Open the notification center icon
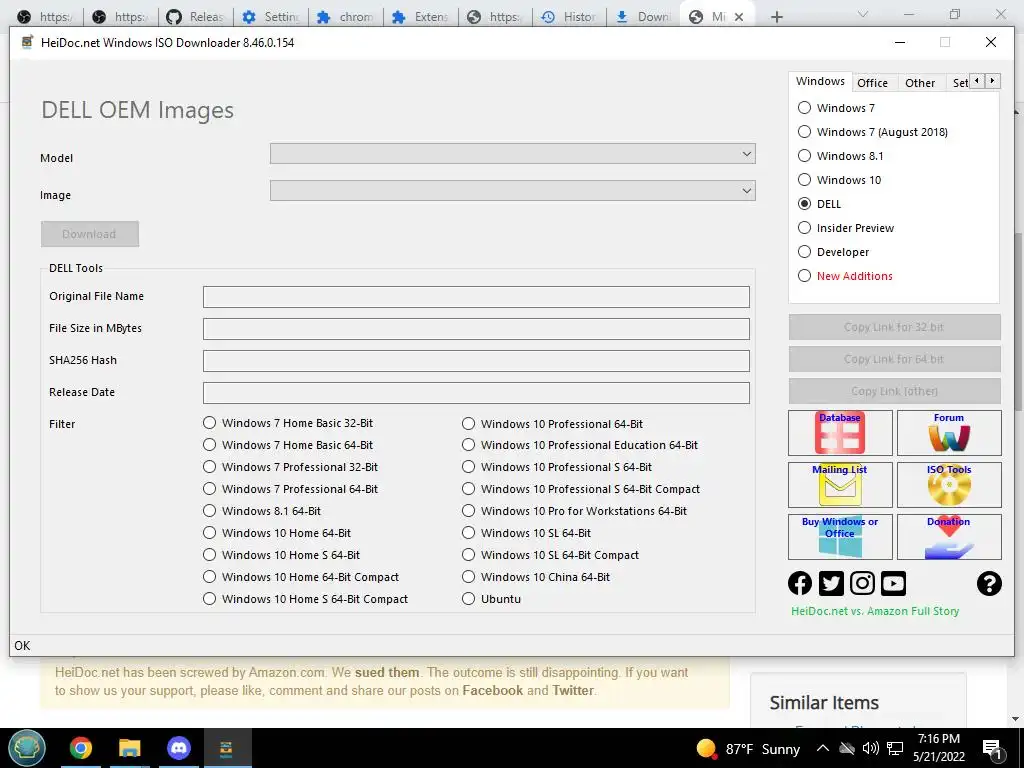 pos(992,748)
